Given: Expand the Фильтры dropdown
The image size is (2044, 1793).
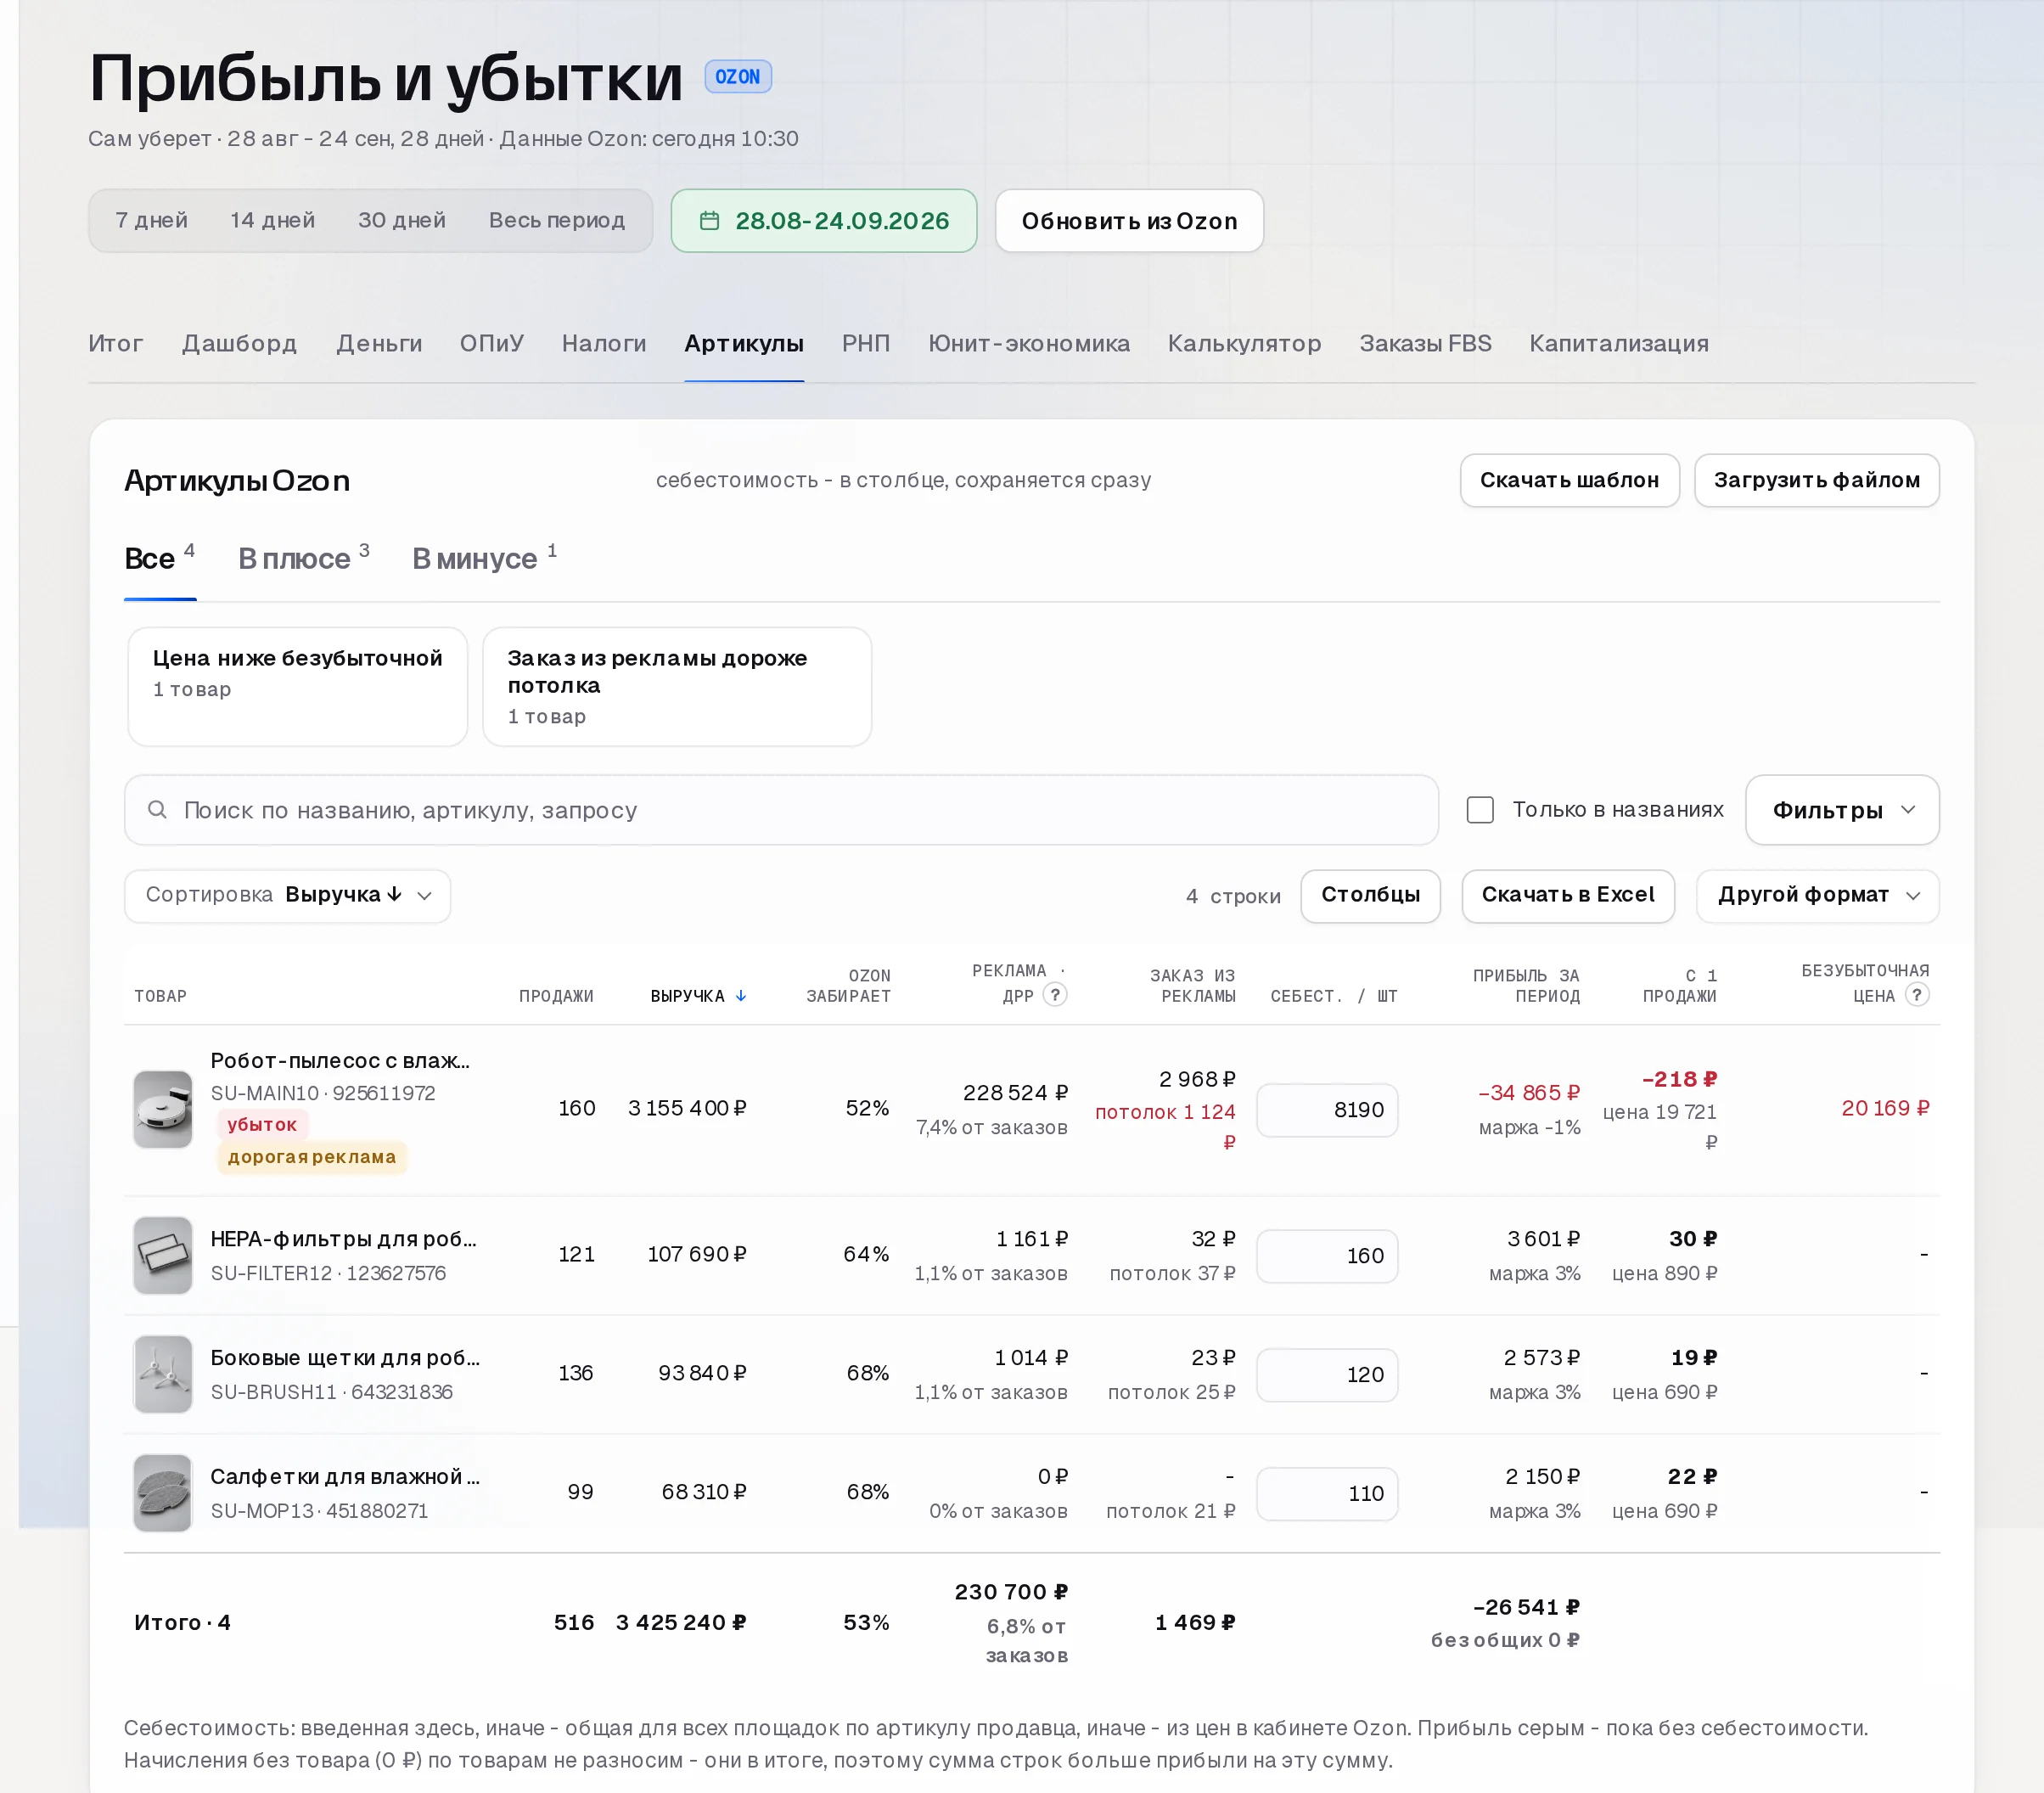Looking at the screenshot, I should (x=1842, y=810).
